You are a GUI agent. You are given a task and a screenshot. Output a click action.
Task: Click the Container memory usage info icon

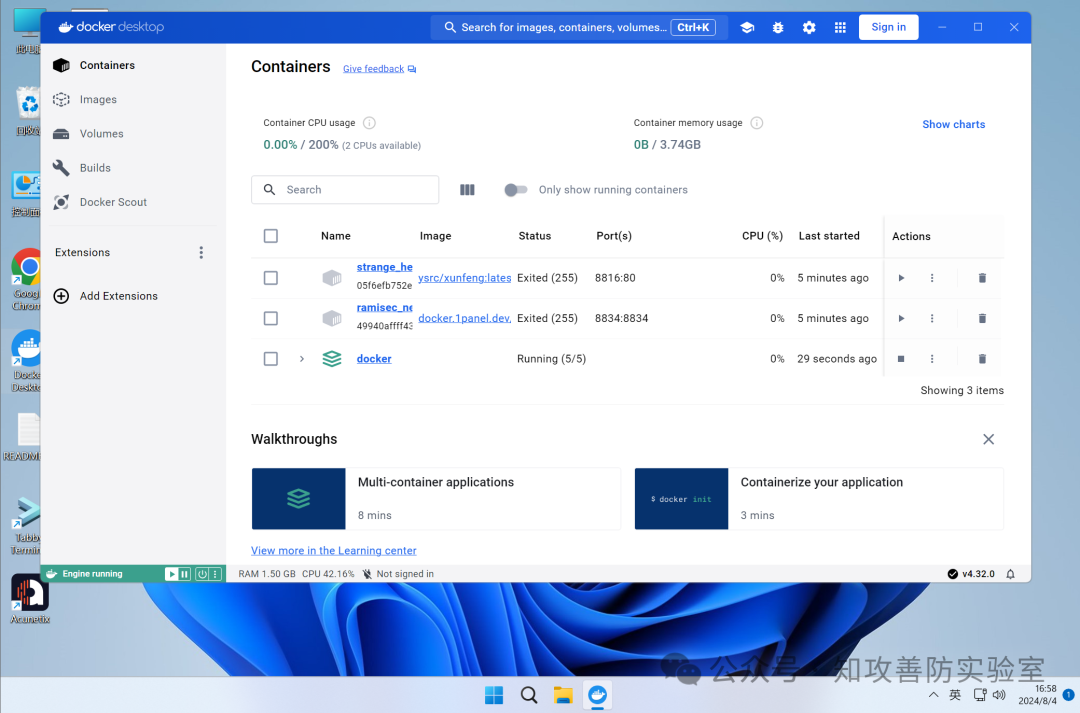point(756,123)
